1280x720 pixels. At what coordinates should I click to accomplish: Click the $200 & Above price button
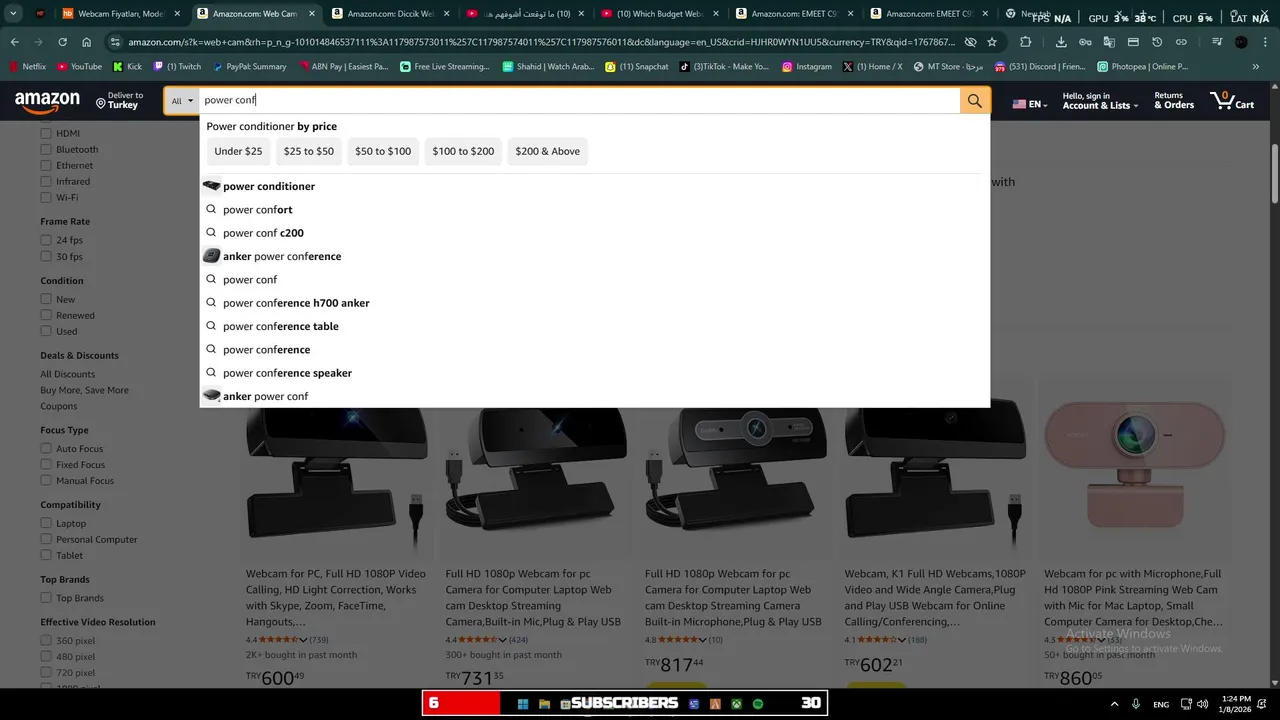pyautogui.click(x=547, y=151)
